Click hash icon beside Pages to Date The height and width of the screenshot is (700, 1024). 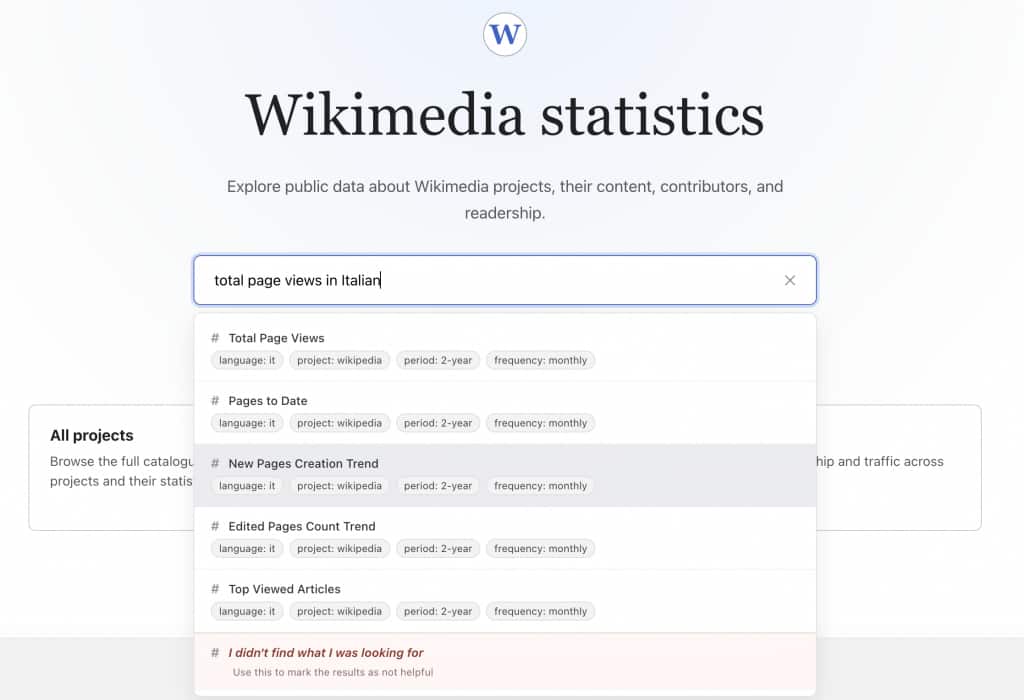tap(215, 400)
